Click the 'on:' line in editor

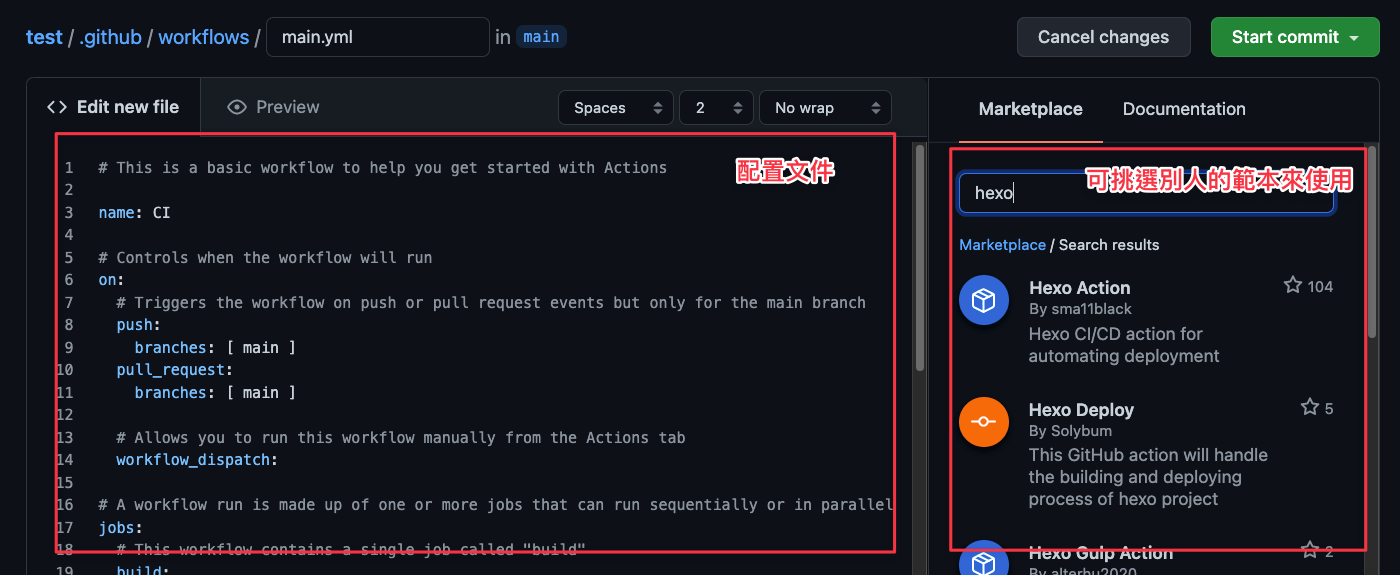click(111, 280)
